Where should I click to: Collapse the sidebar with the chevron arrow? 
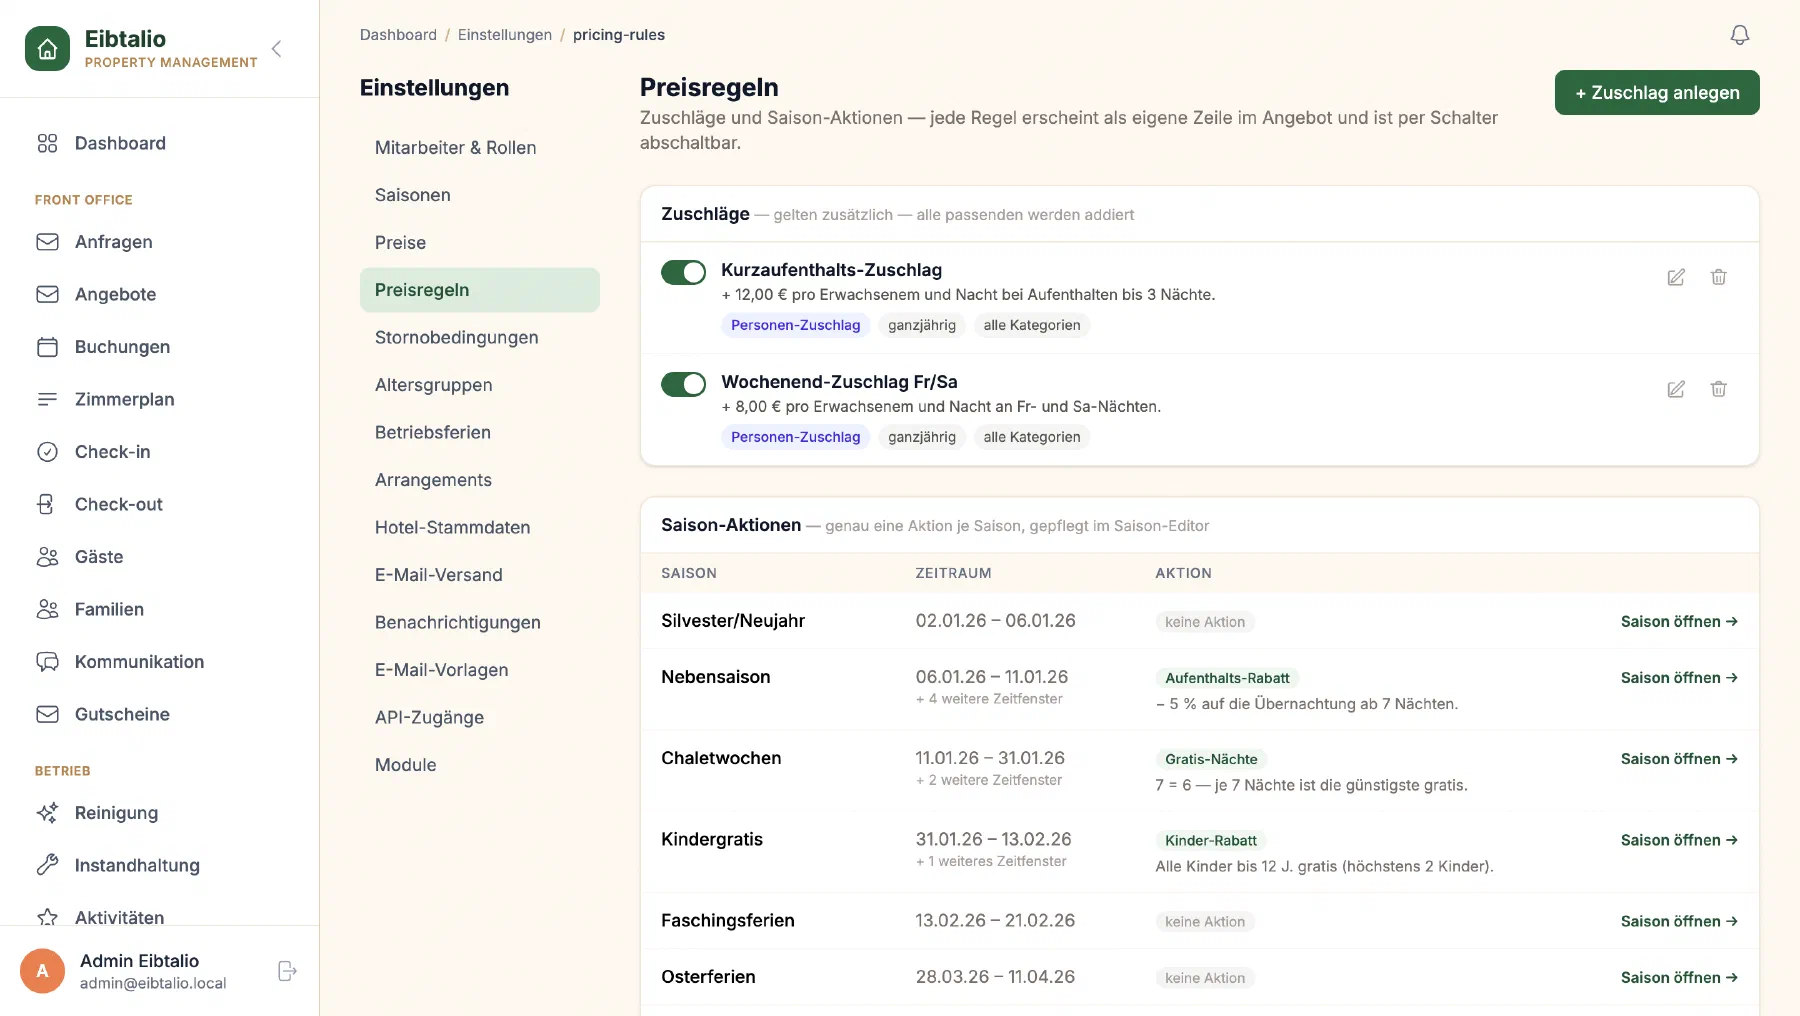click(277, 49)
